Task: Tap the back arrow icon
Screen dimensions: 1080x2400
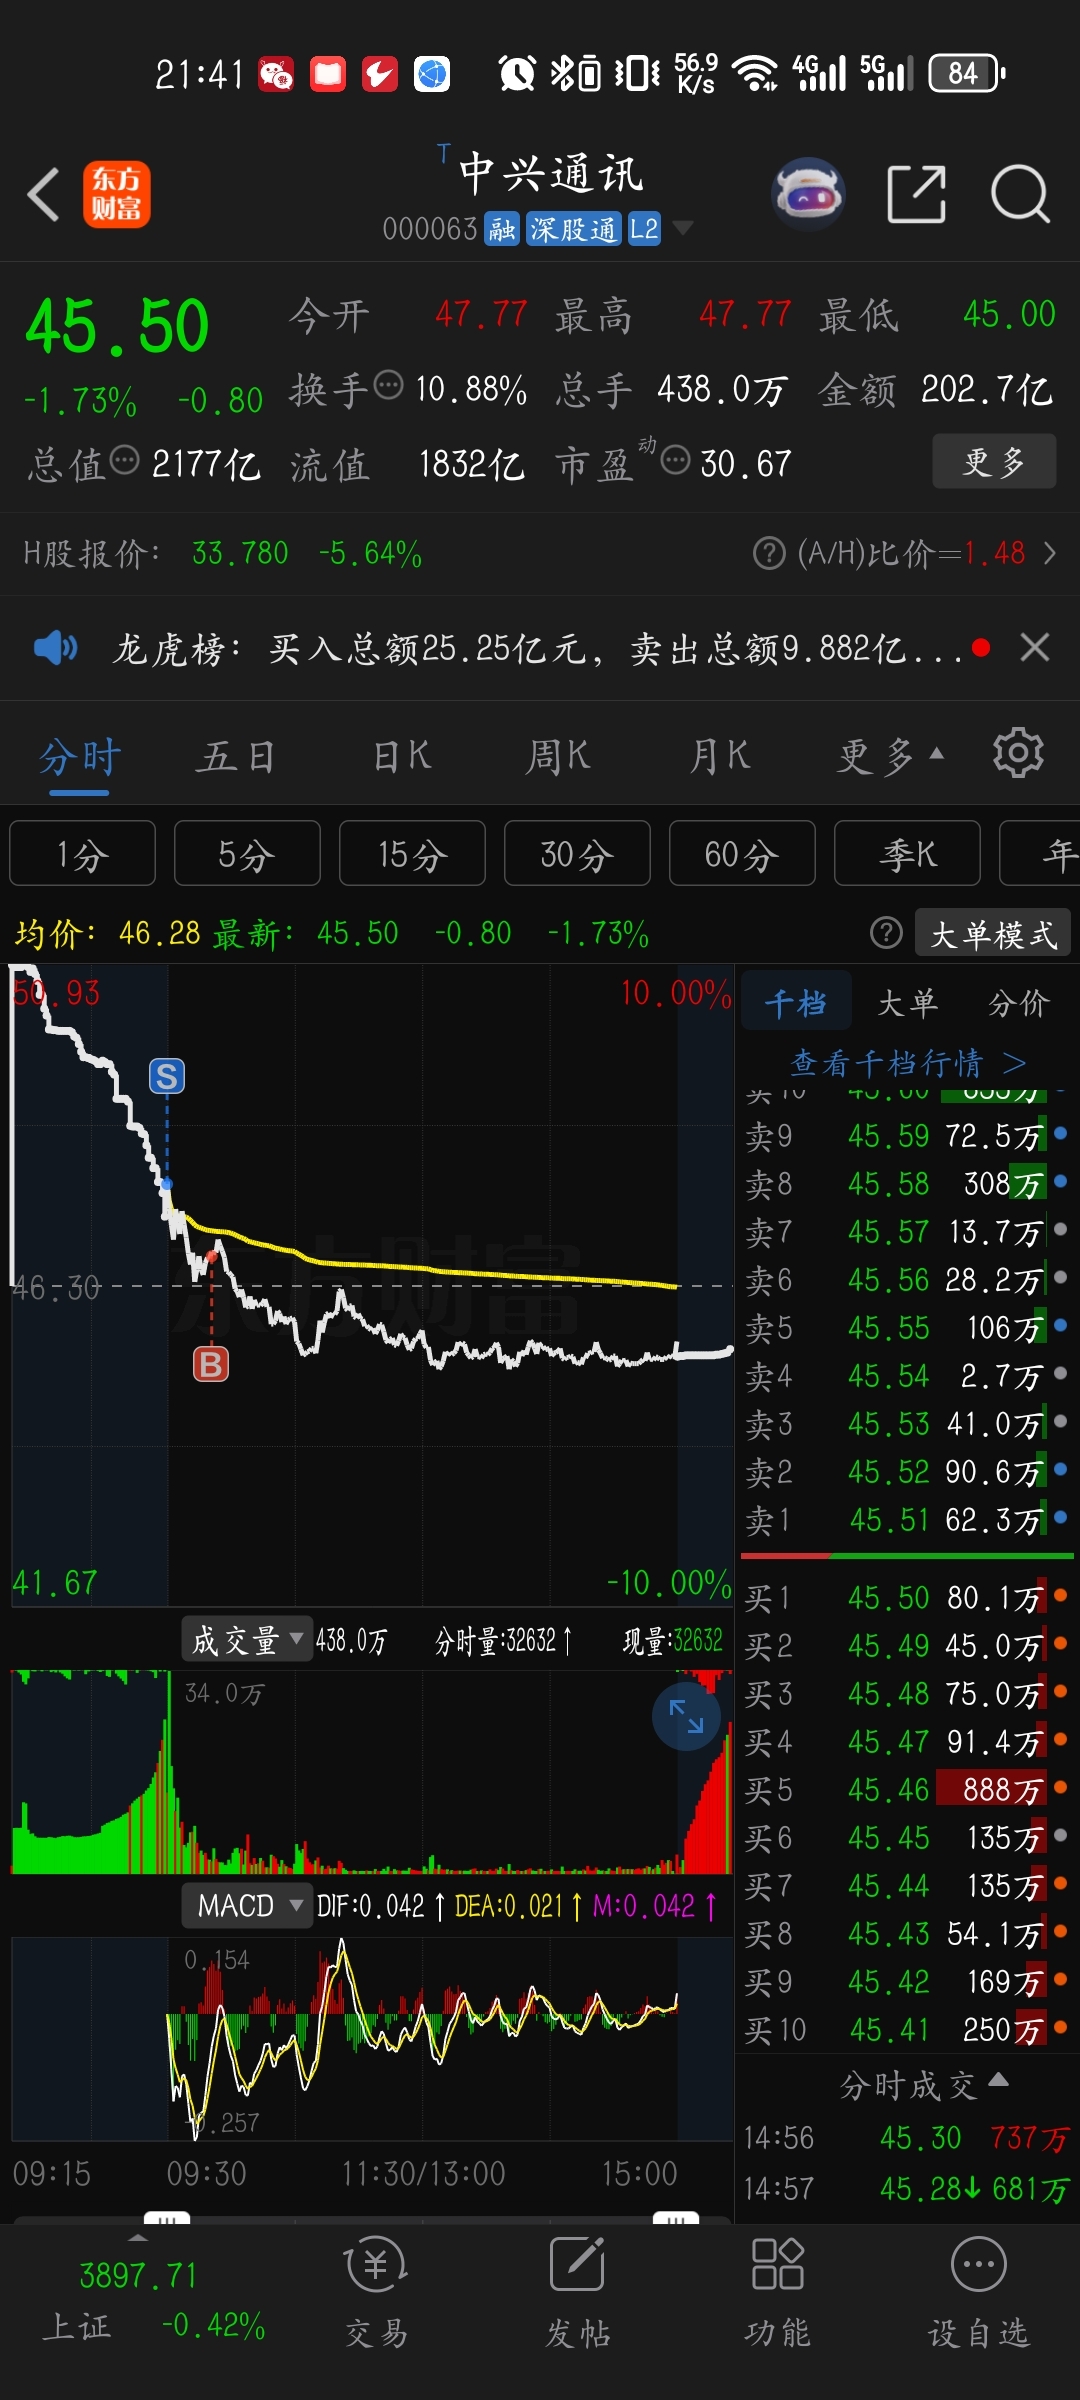Action: pos(43,194)
